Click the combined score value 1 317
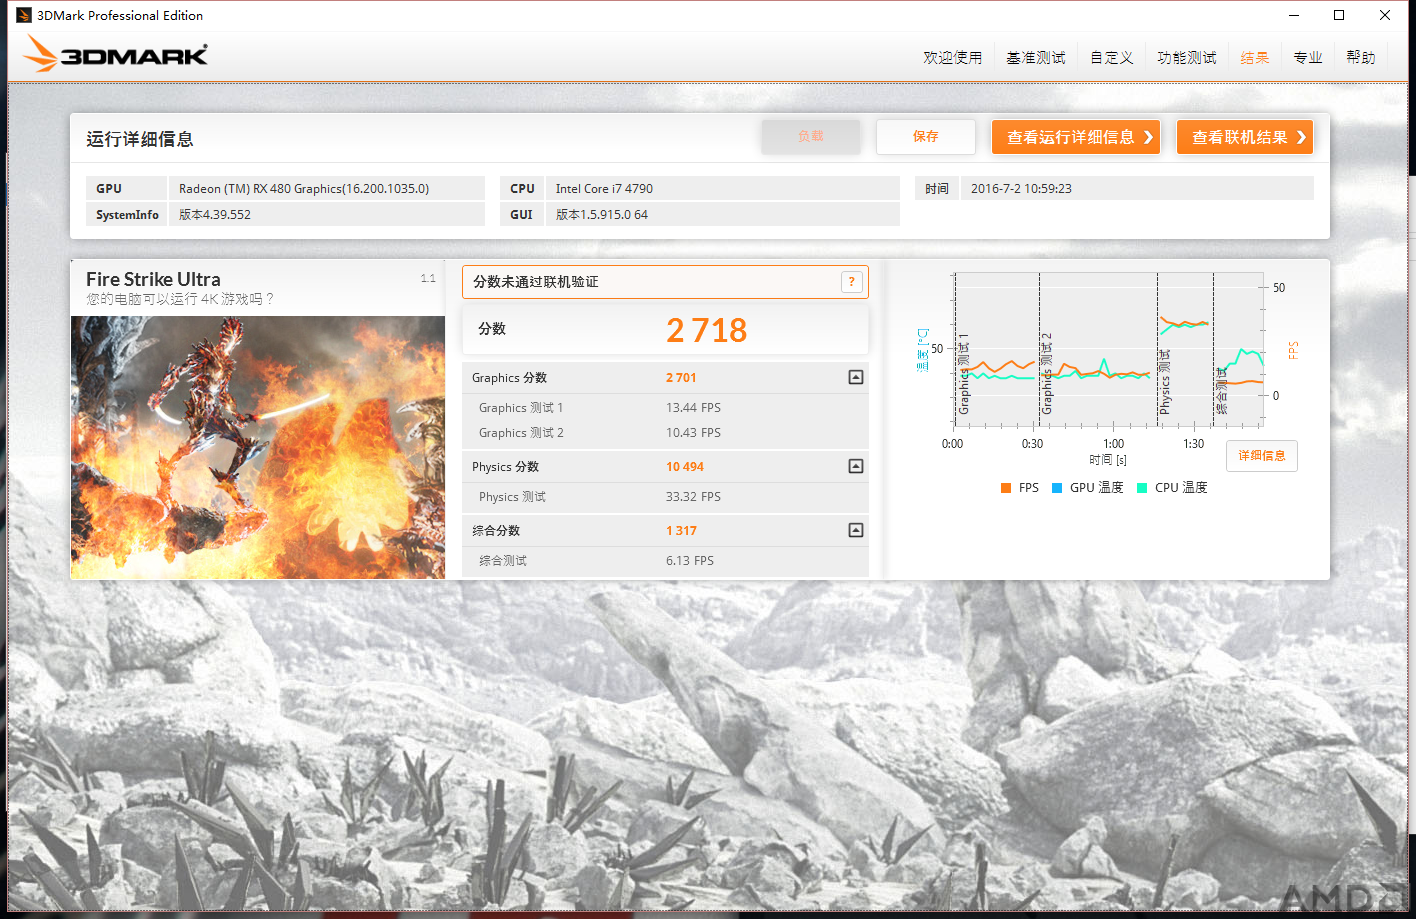This screenshot has width=1416, height=919. click(681, 531)
